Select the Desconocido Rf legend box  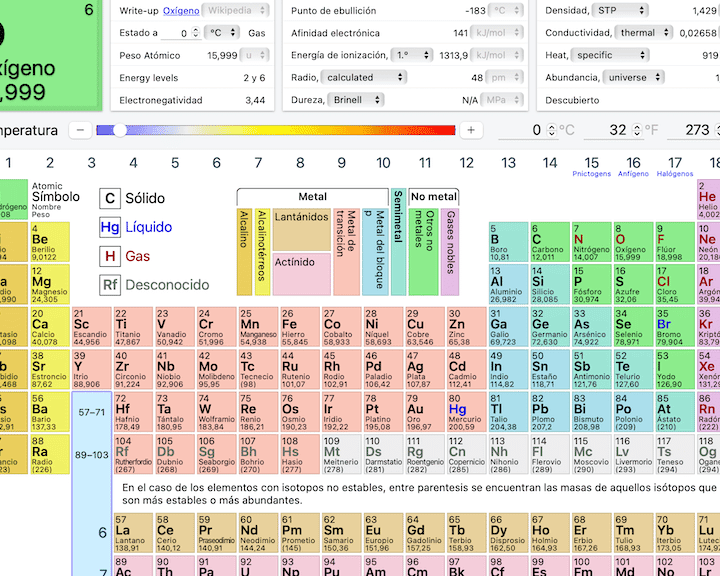(x=111, y=285)
